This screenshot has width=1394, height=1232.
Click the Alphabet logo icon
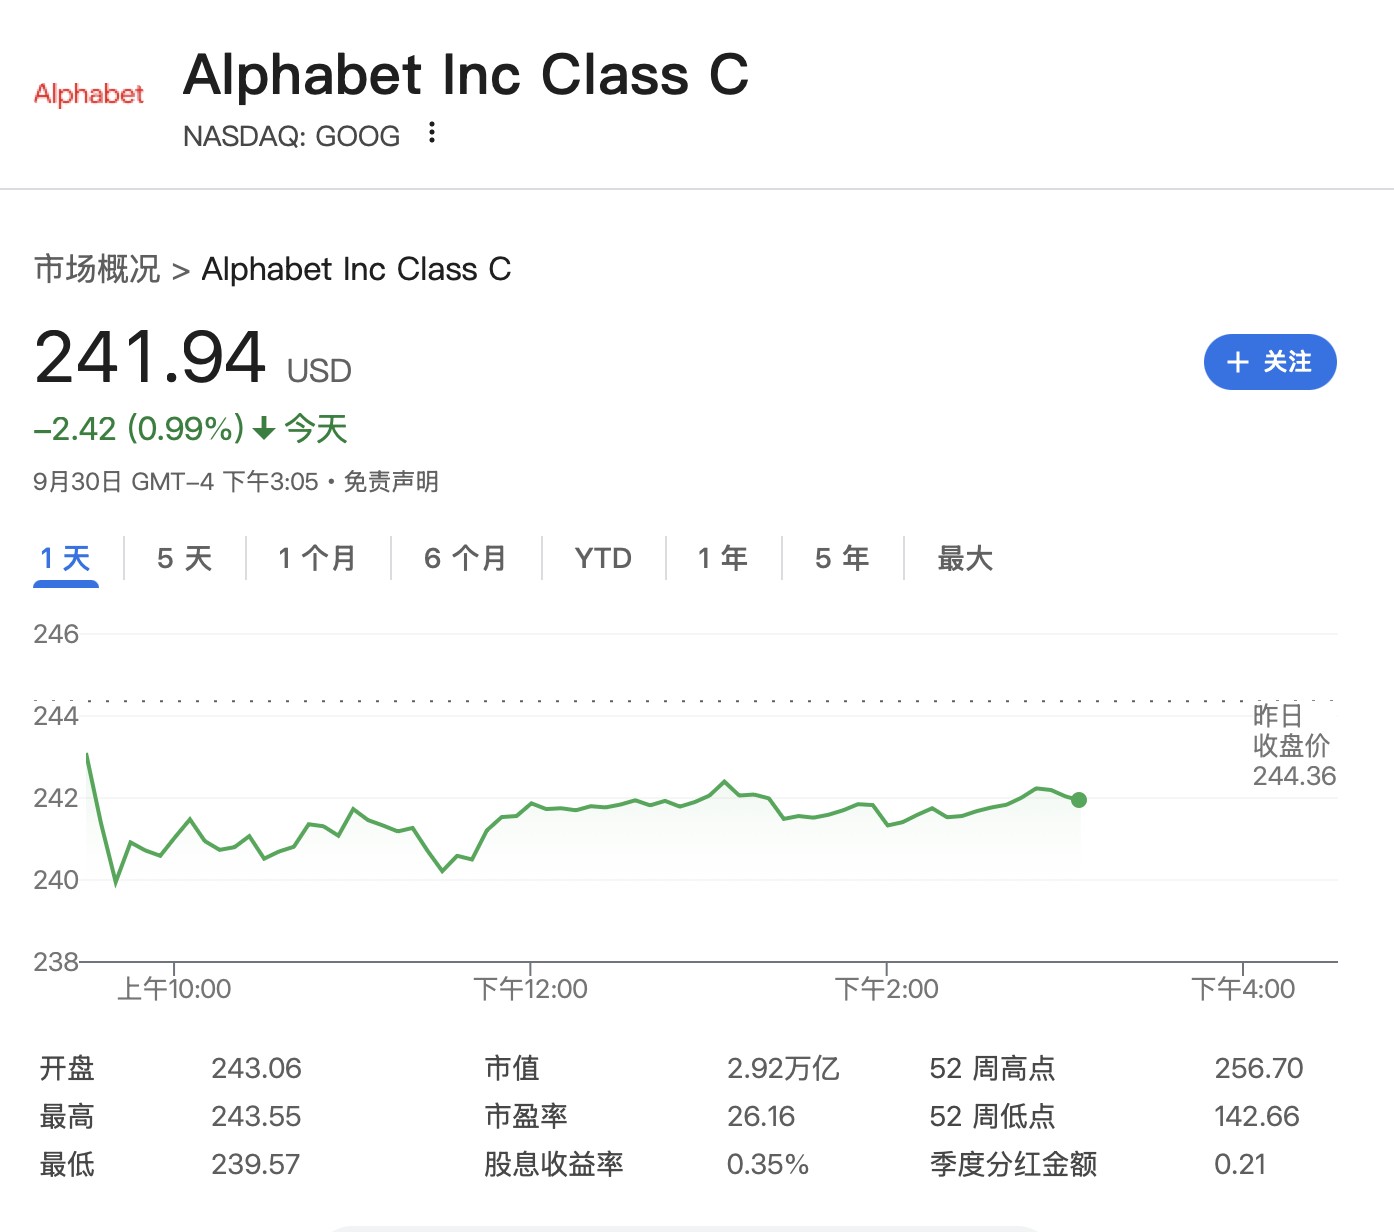(89, 94)
